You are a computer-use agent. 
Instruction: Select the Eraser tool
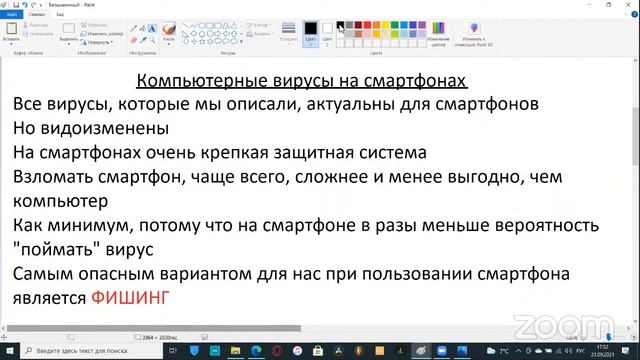133,40
